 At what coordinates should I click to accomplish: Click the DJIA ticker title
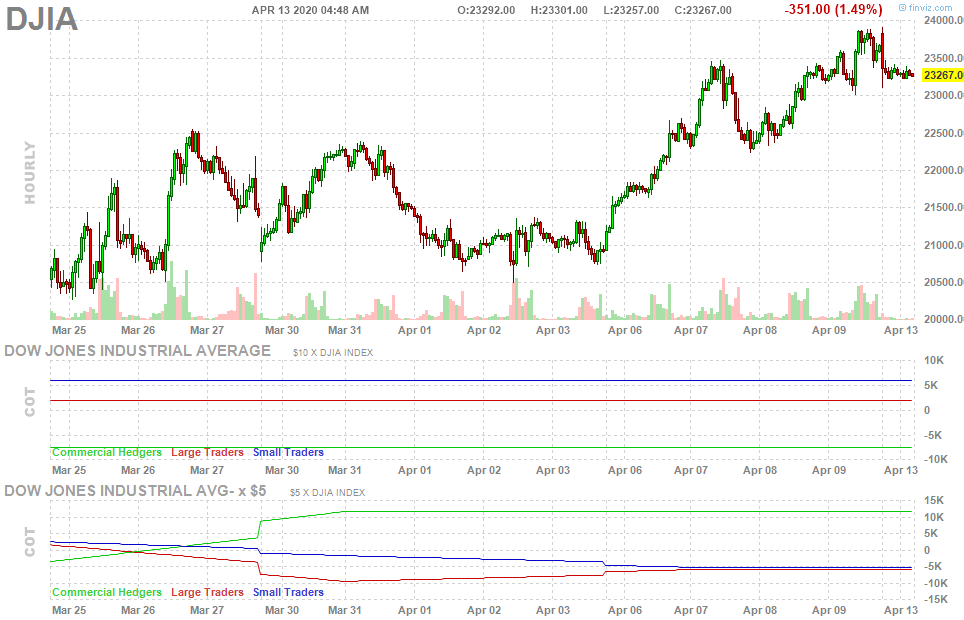pyautogui.click(x=42, y=18)
